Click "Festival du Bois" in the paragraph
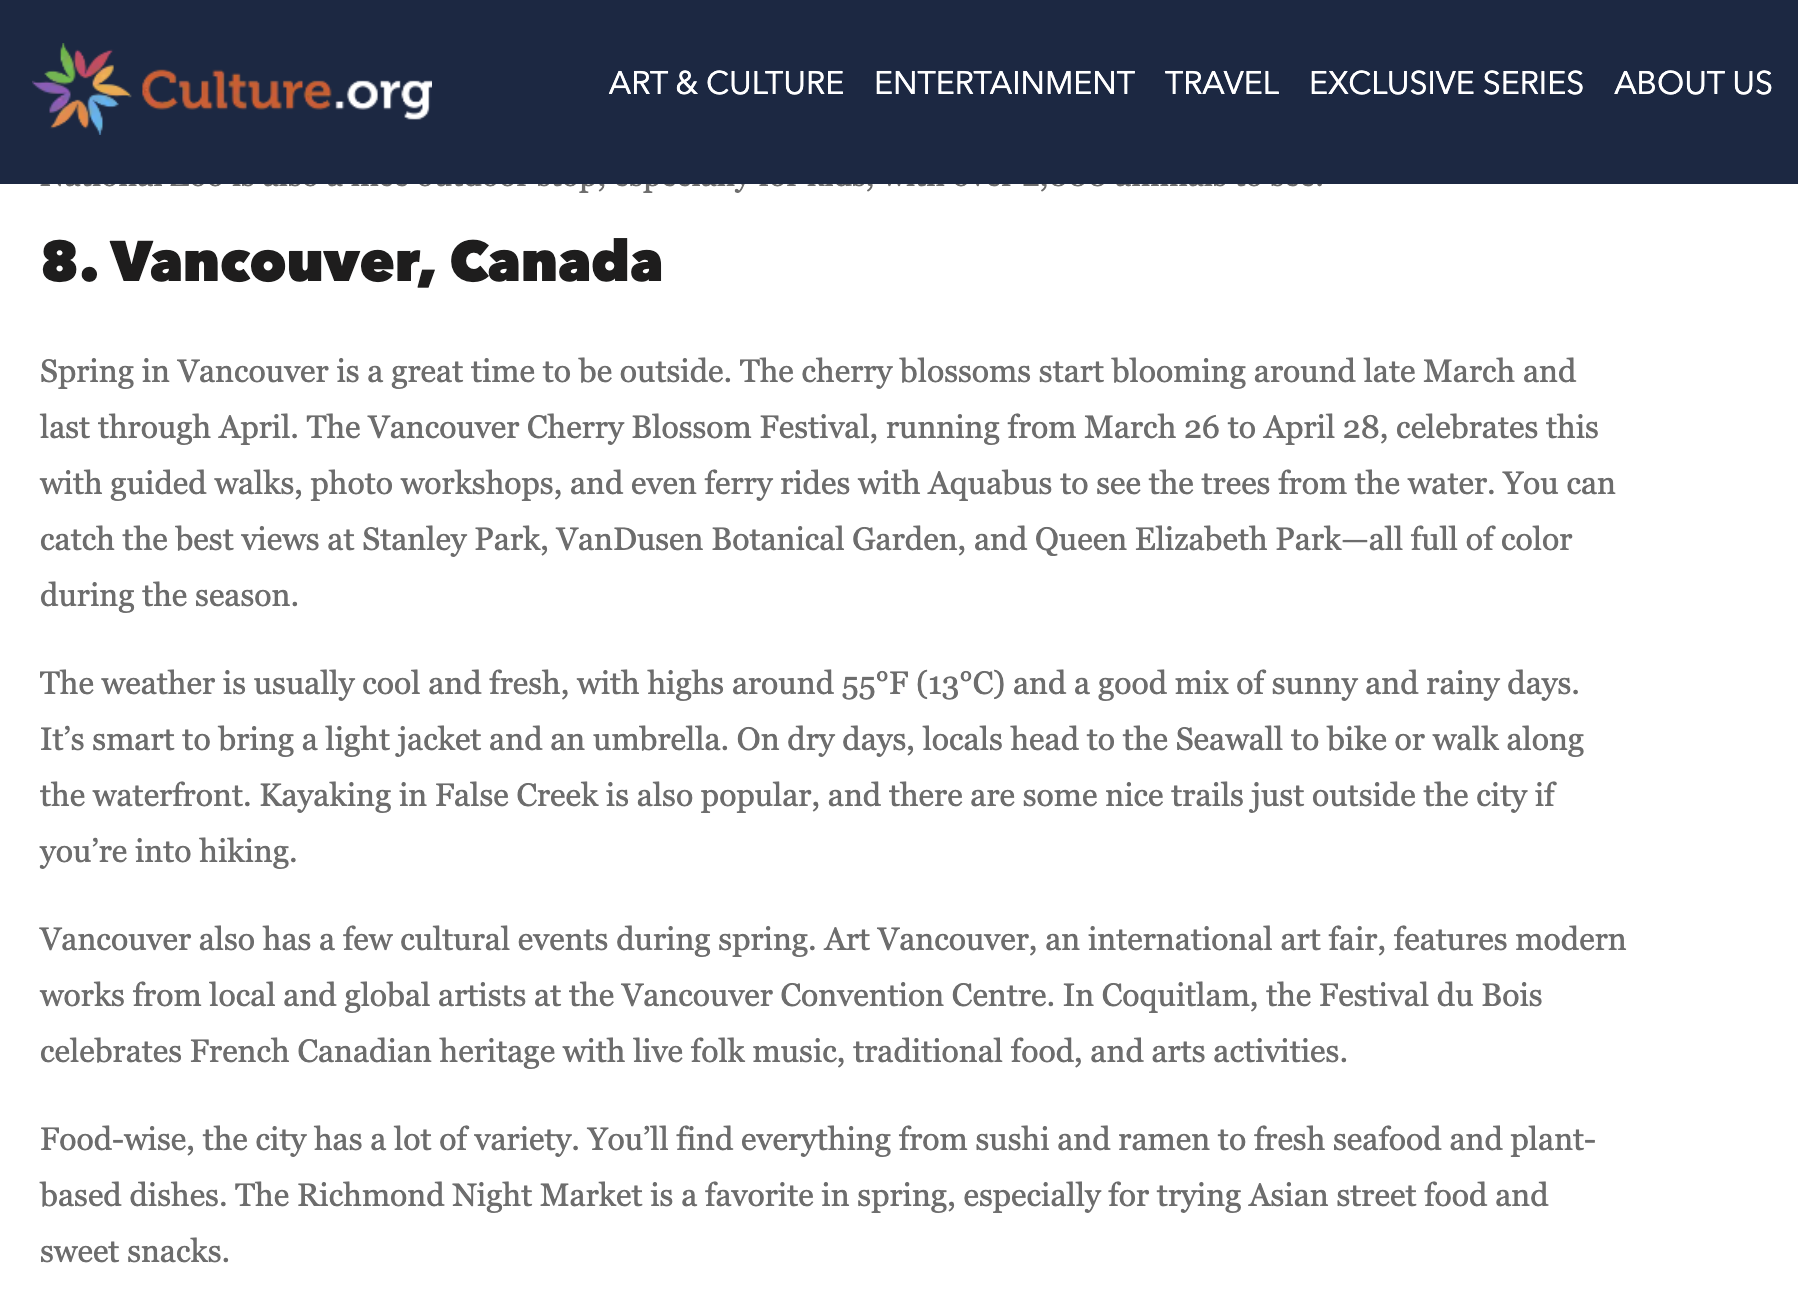Image resolution: width=1798 pixels, height=1304 pixels. [1430, 996]
